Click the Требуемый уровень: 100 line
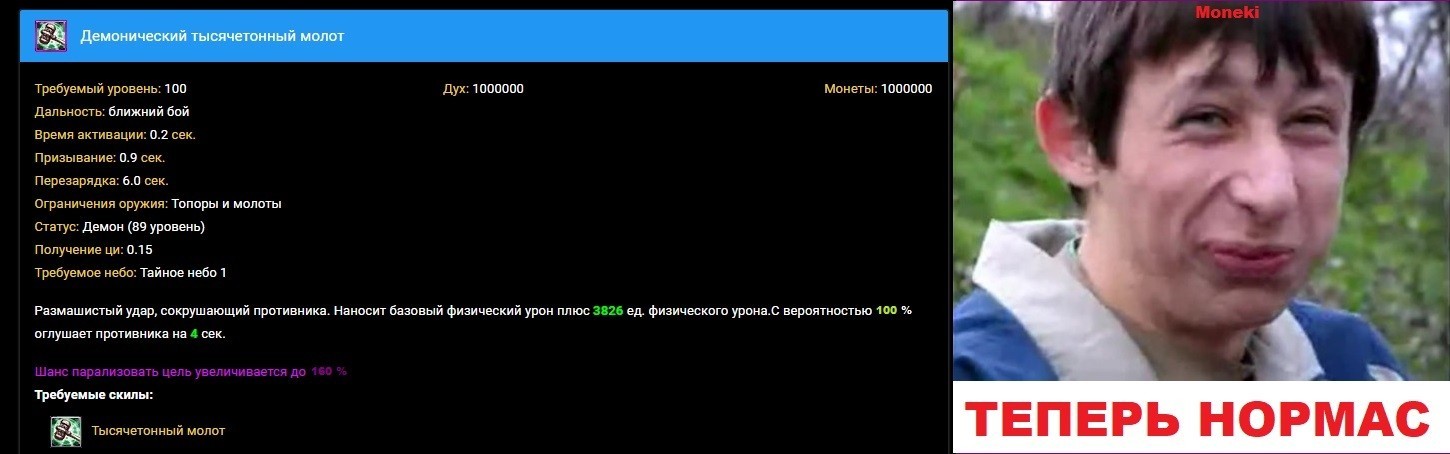Viewport: 1450px width, 454px height. [x=111, y=89]
